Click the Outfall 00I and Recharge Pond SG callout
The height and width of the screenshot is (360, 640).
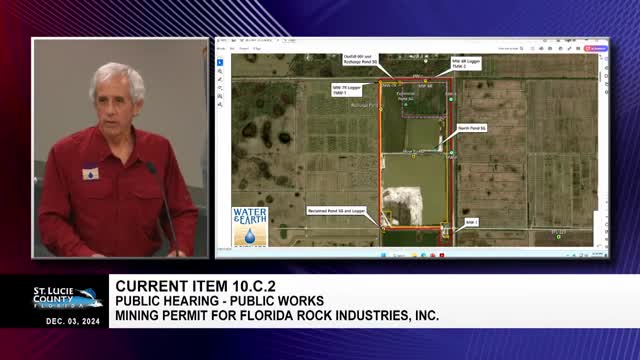pyautogui.click(x=360, y=59)
